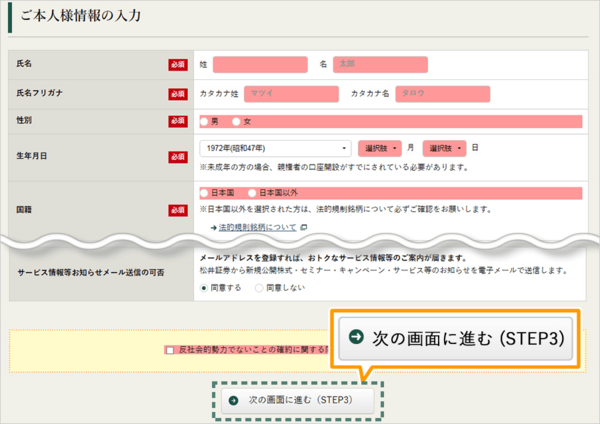Choose 日本国以外 as nationality

click(x=253, y=192)
